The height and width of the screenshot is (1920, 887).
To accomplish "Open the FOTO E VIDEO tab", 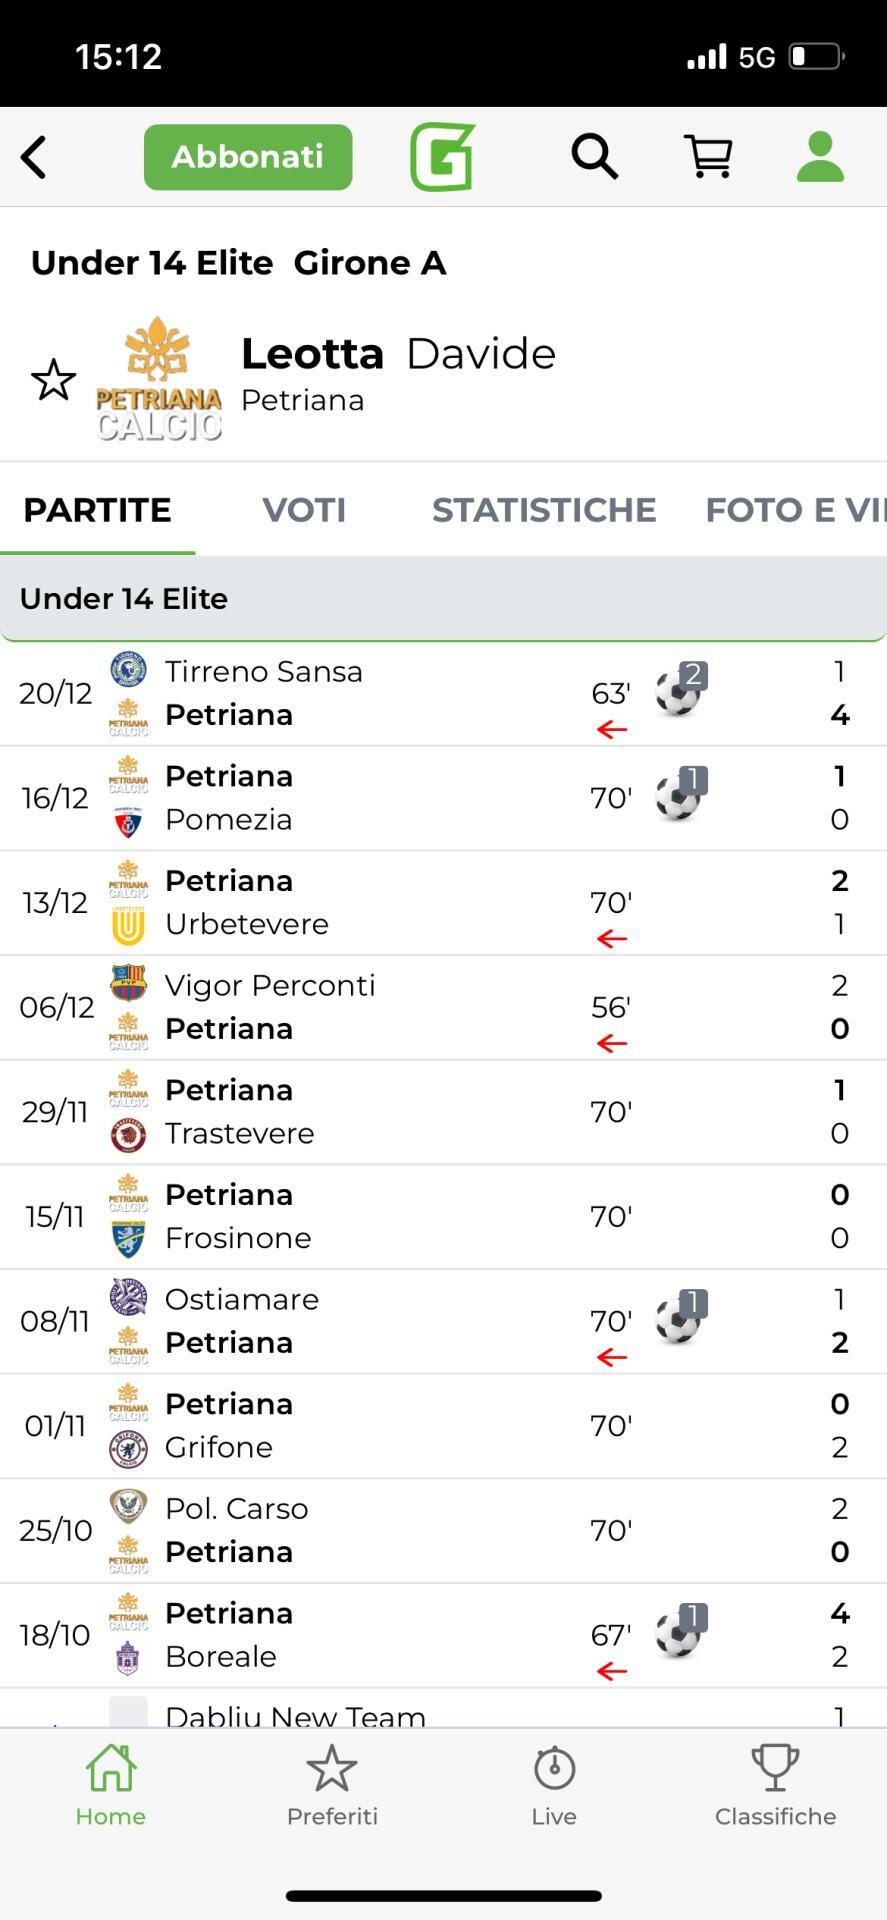I will tap(794, 510).
